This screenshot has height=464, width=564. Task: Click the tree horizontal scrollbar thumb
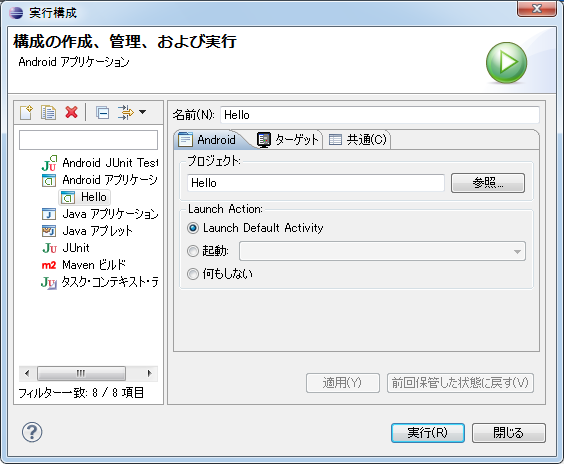(x=81, y=373)
